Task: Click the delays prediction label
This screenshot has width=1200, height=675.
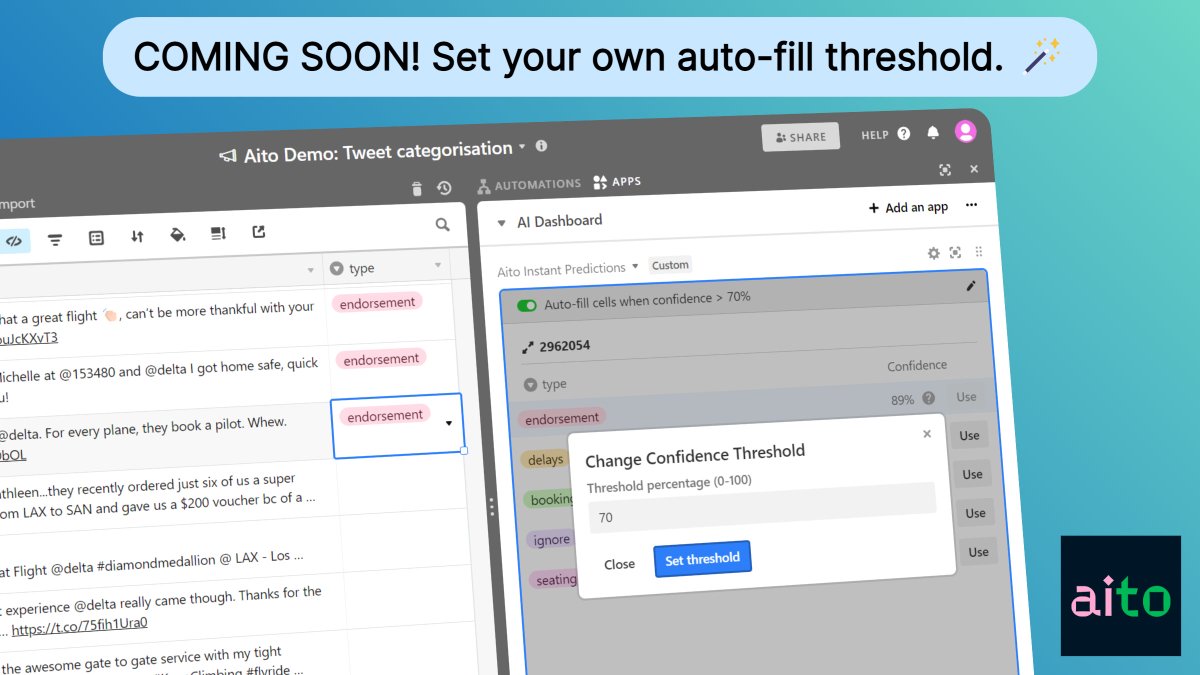Action: coord(545,460)
